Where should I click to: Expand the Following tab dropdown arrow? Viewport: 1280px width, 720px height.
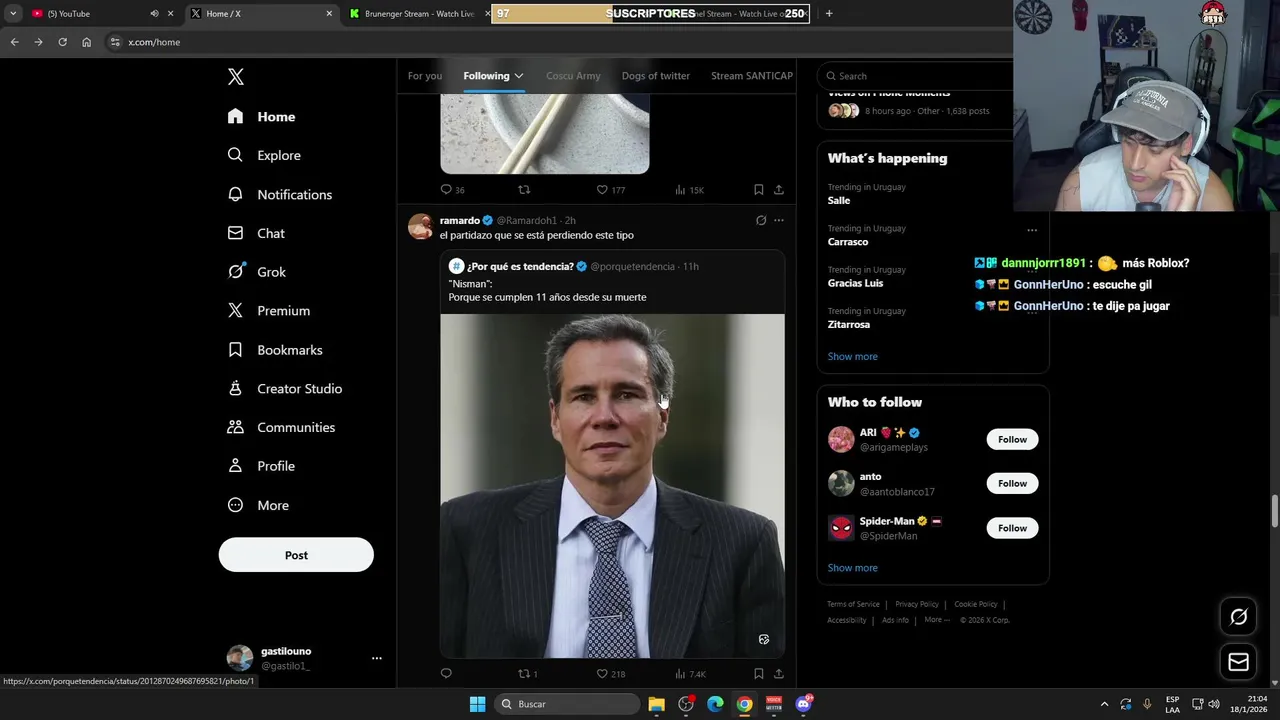[518, 76]
